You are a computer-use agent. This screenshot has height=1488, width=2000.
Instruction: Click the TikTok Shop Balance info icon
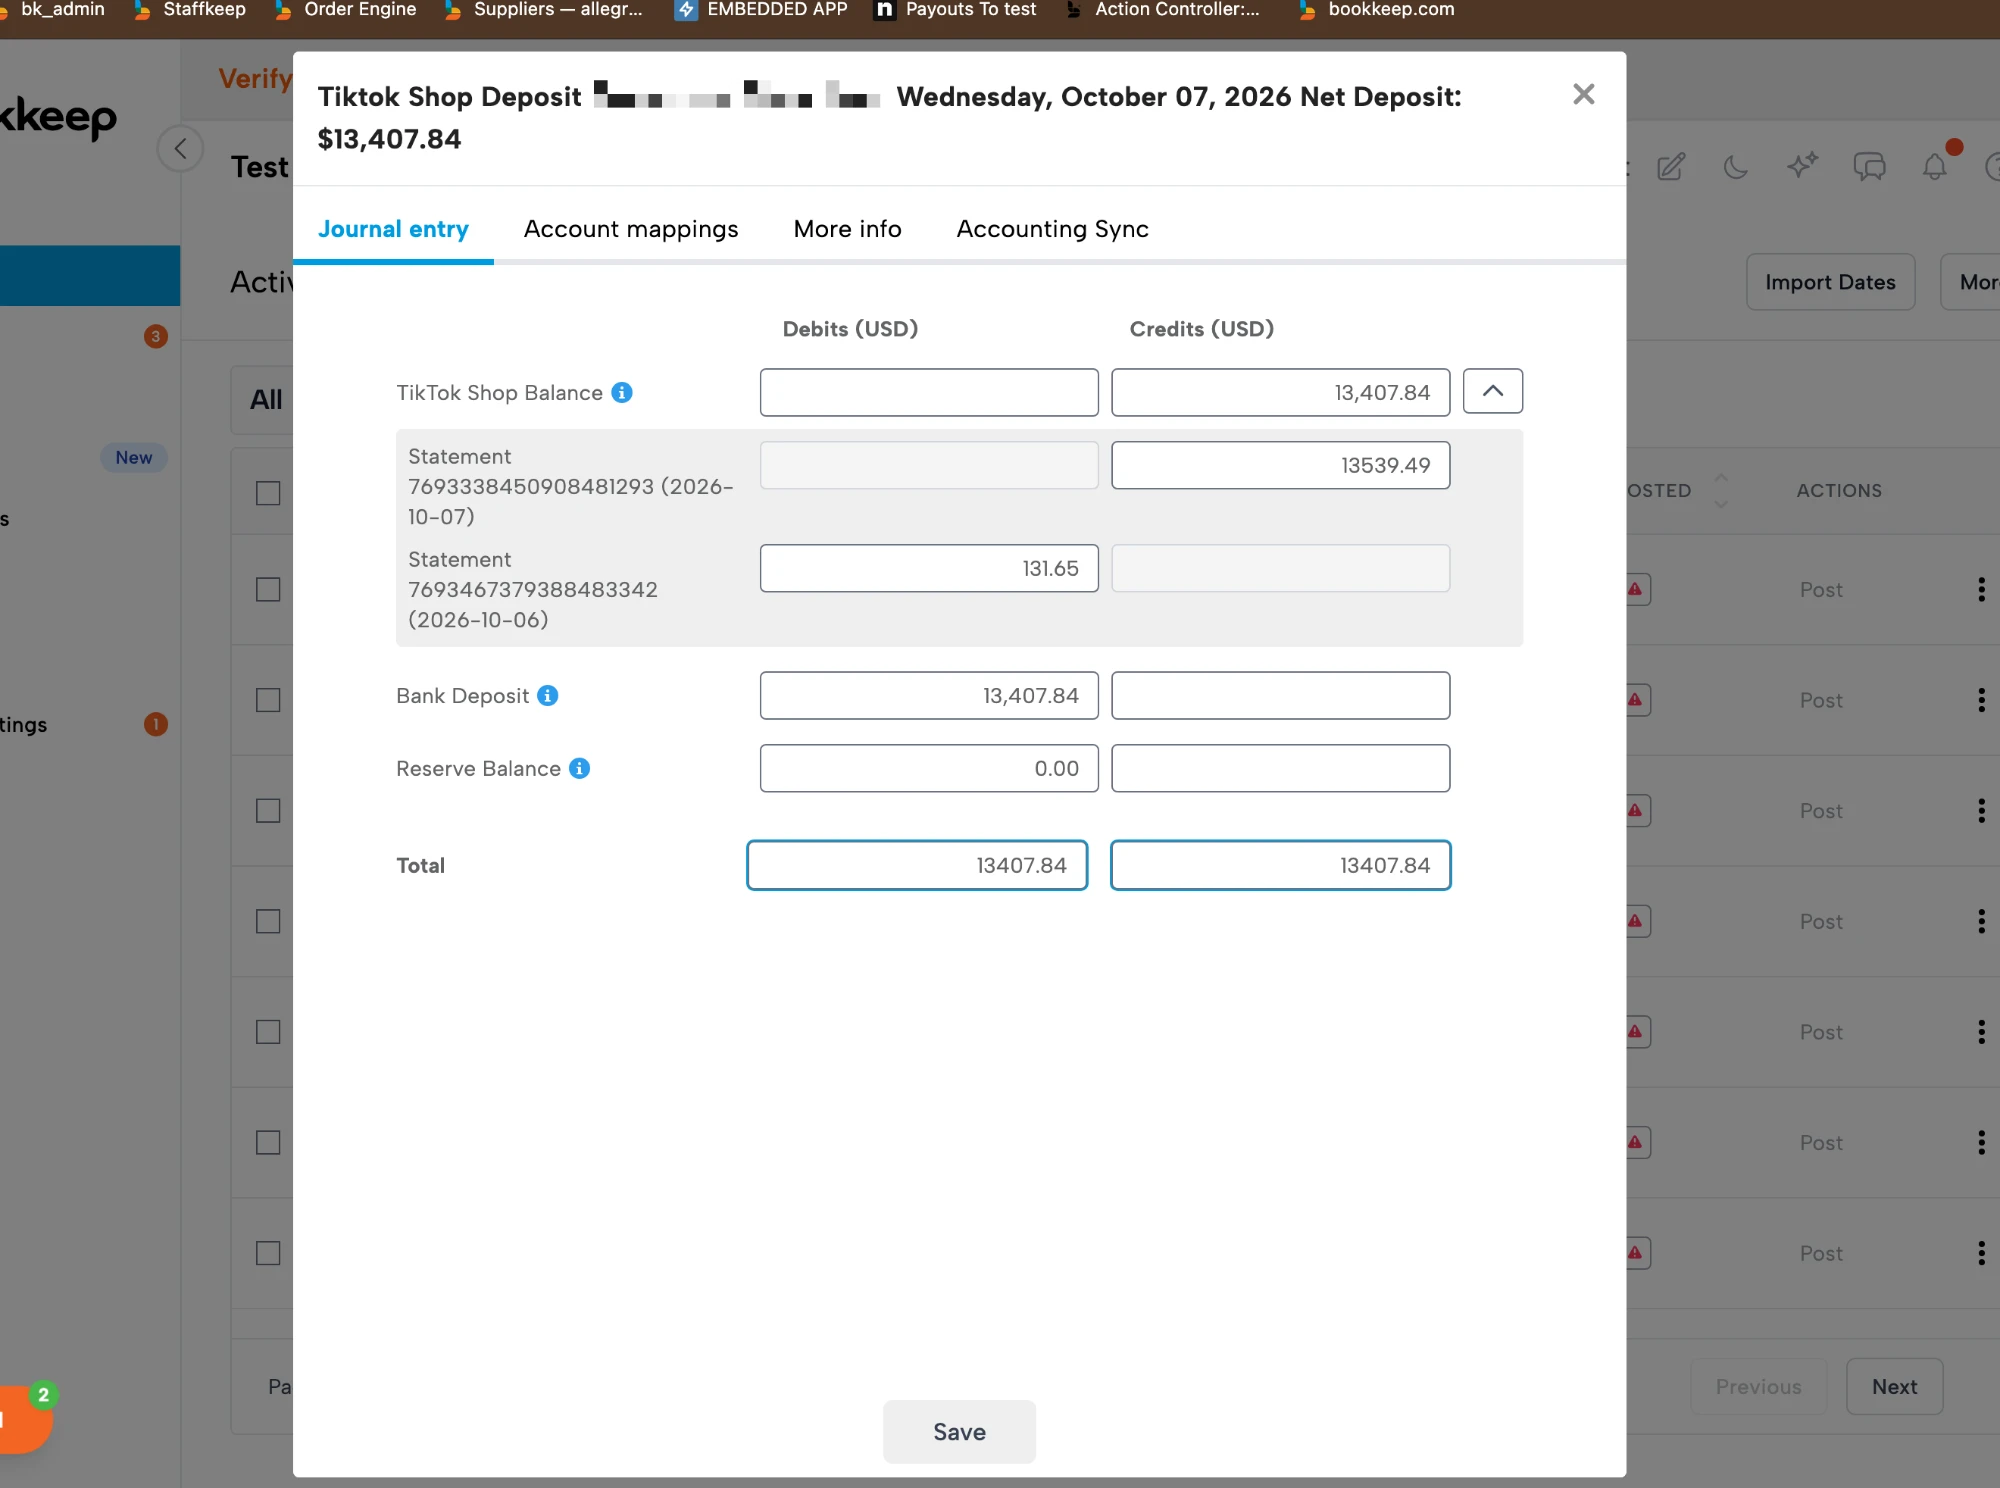[x=622, y=392]
